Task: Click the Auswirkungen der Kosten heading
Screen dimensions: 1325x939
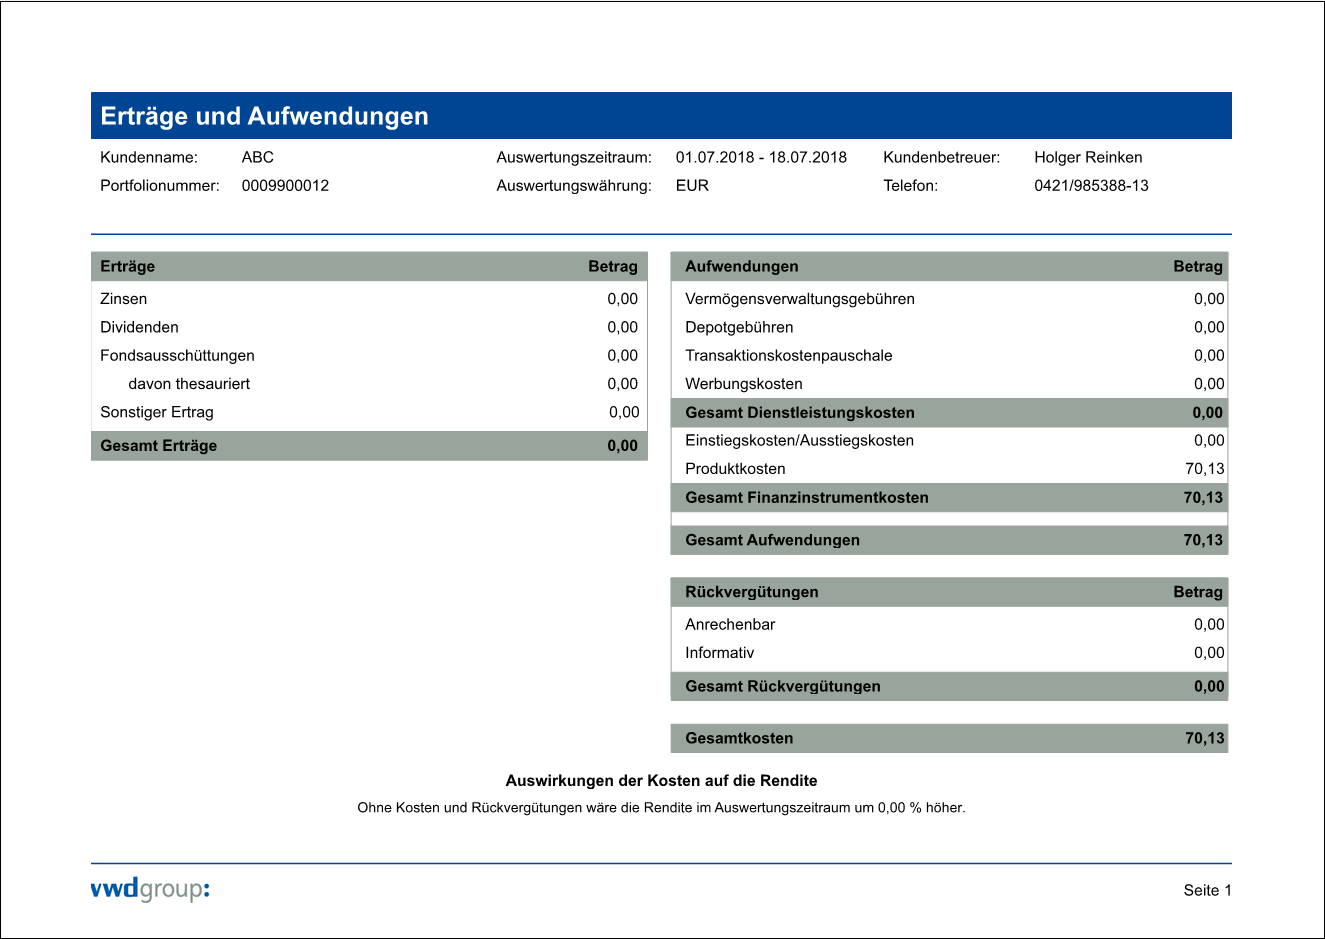Action: [661, 781]
